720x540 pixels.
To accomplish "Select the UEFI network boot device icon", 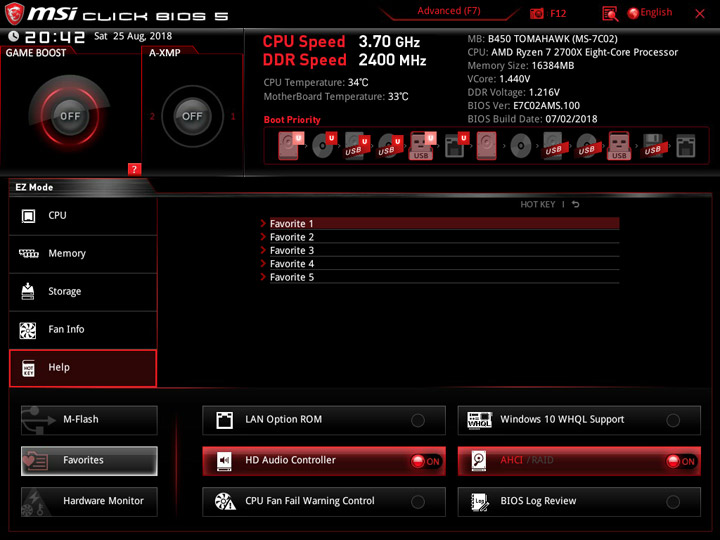I will point(456,146).
